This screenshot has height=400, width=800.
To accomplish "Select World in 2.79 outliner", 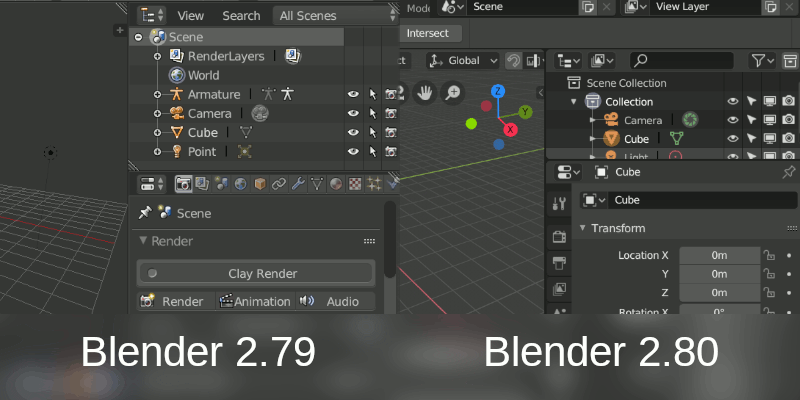I will click(204, 75).
